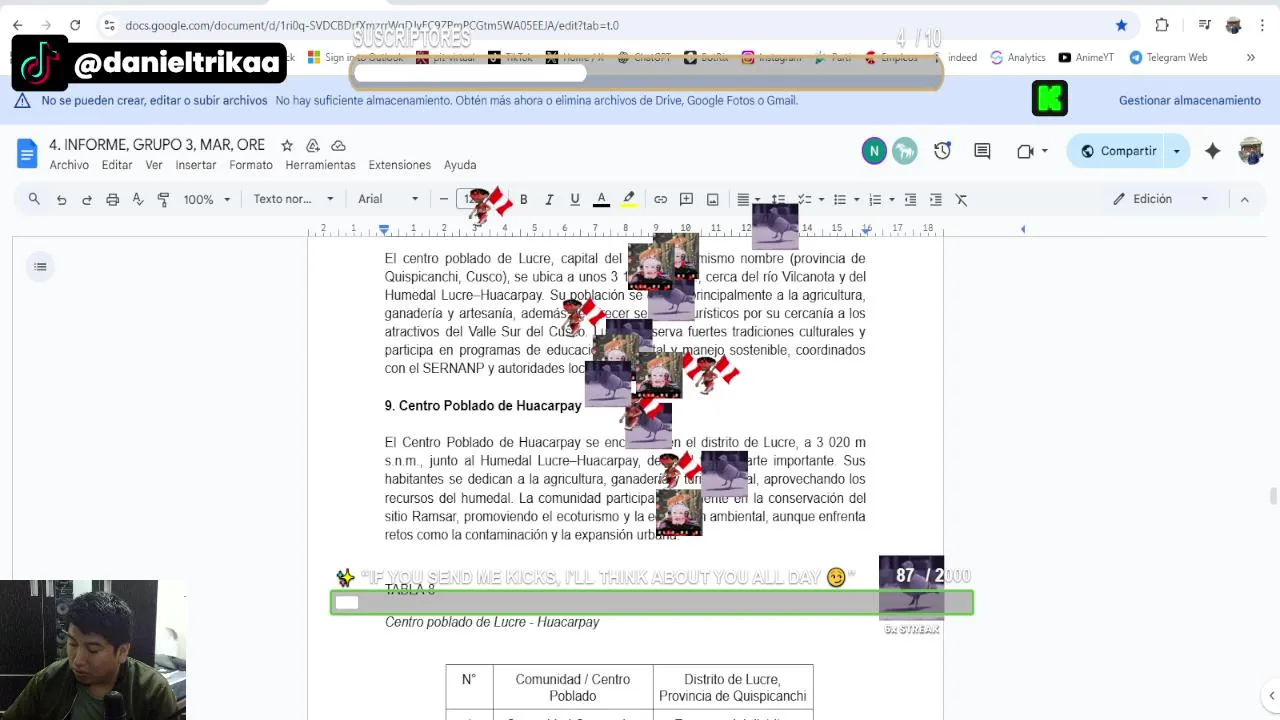The width and height of the screenshot is (1280, 720).
Task: Collapse the toolbar menus with chevron
Action: [1244, 199]
